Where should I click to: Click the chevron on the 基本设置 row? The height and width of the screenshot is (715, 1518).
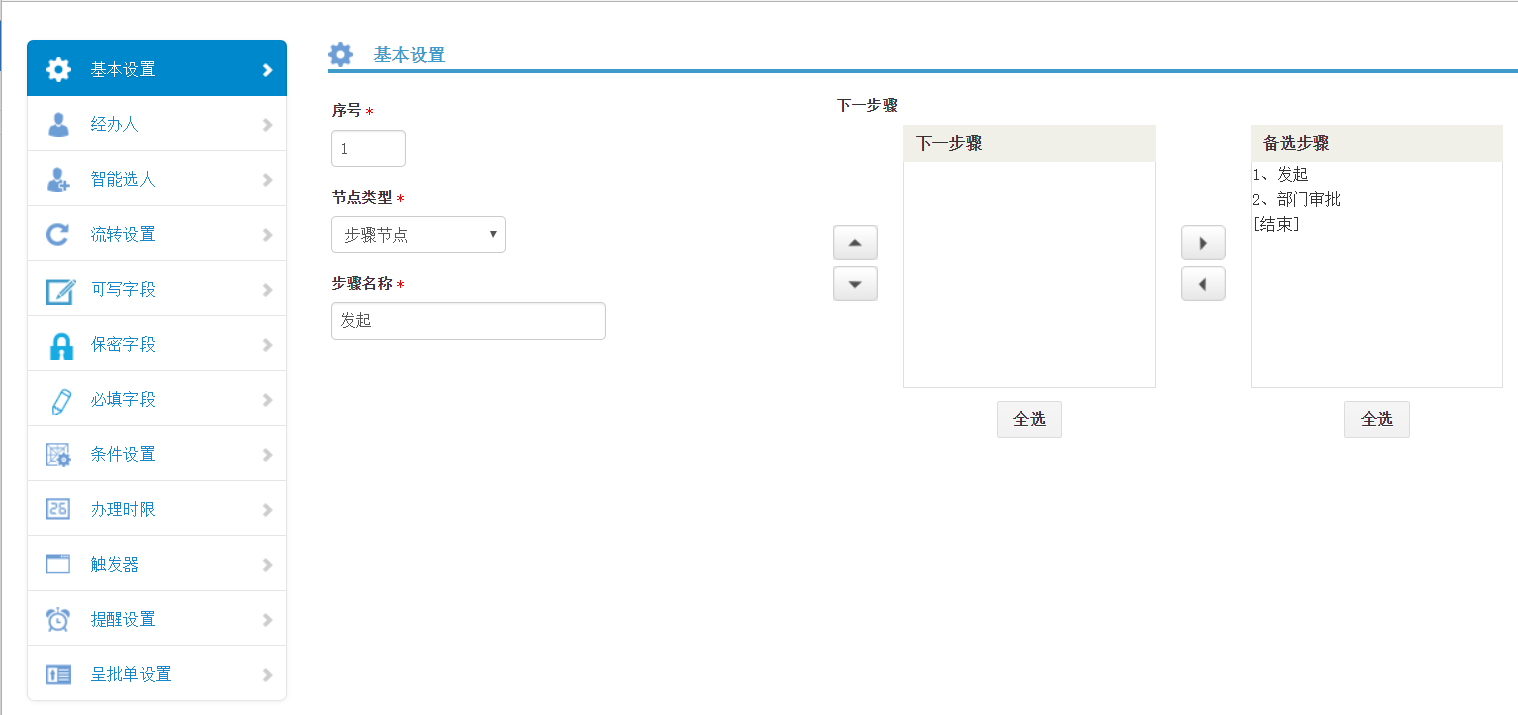[x=267, y=70]
